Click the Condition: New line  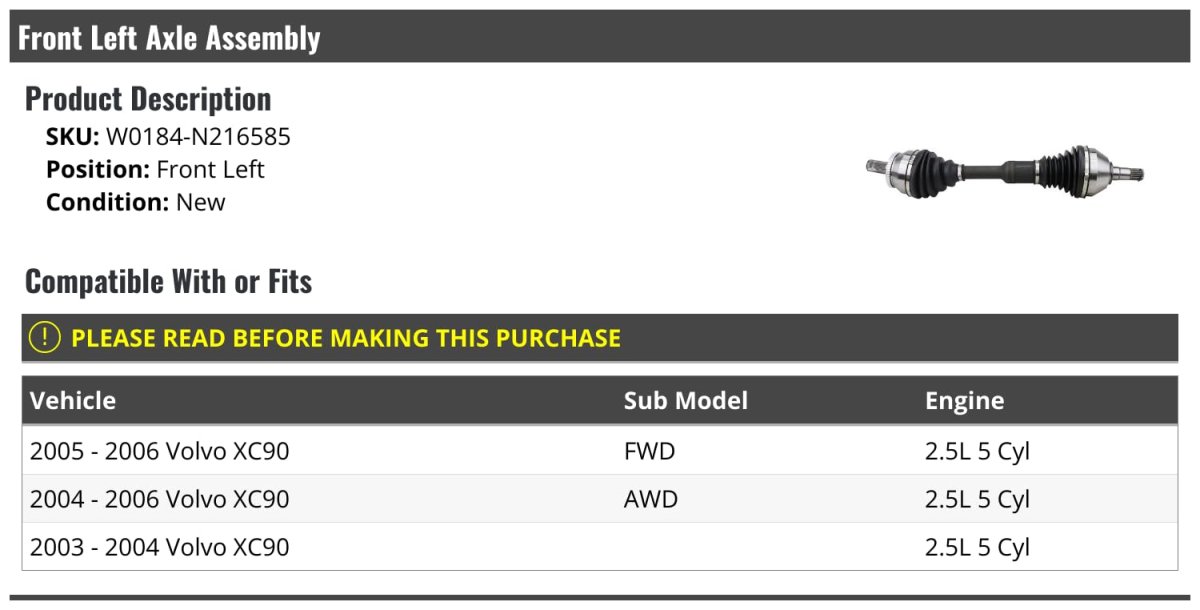(135, 202)
